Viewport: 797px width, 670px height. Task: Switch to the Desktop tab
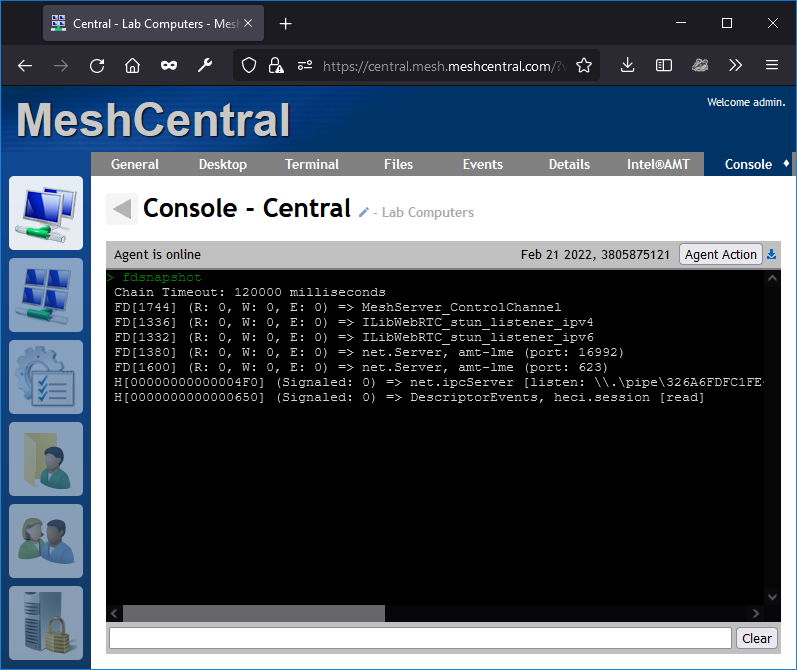pyautogui.click(x=223, y=164)
